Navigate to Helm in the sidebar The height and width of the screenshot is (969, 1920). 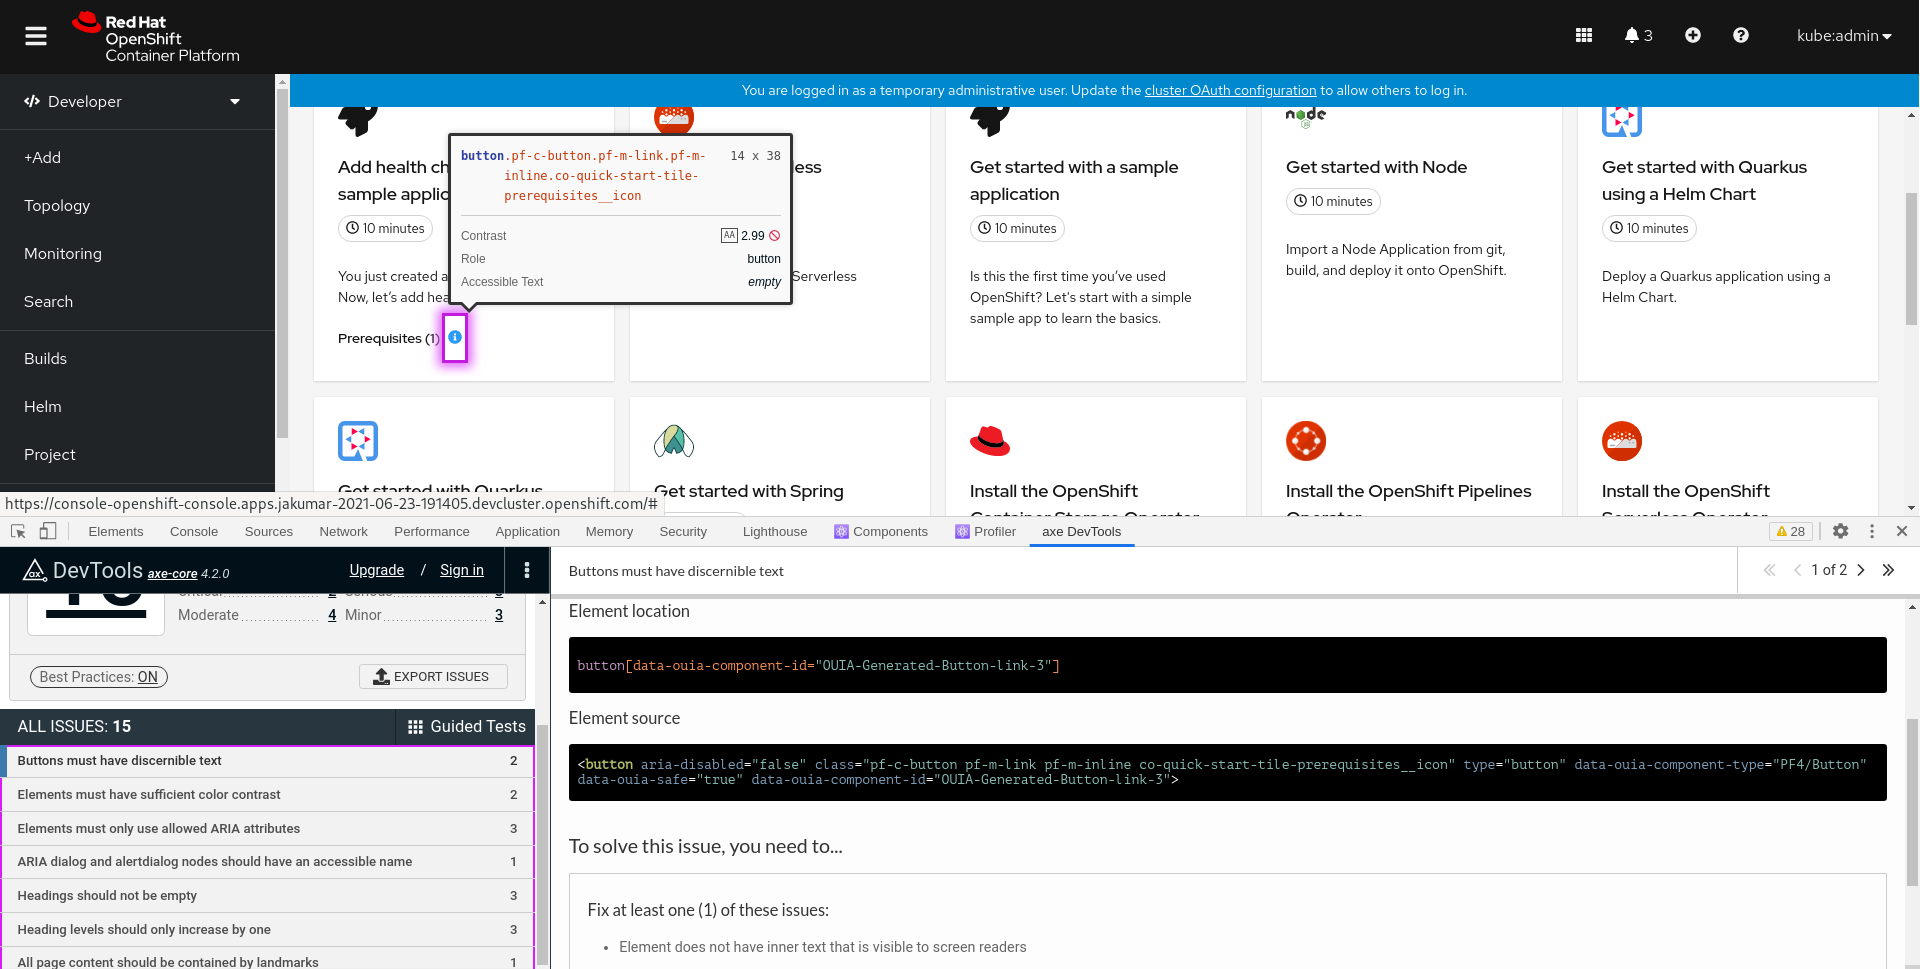[137, 406]
